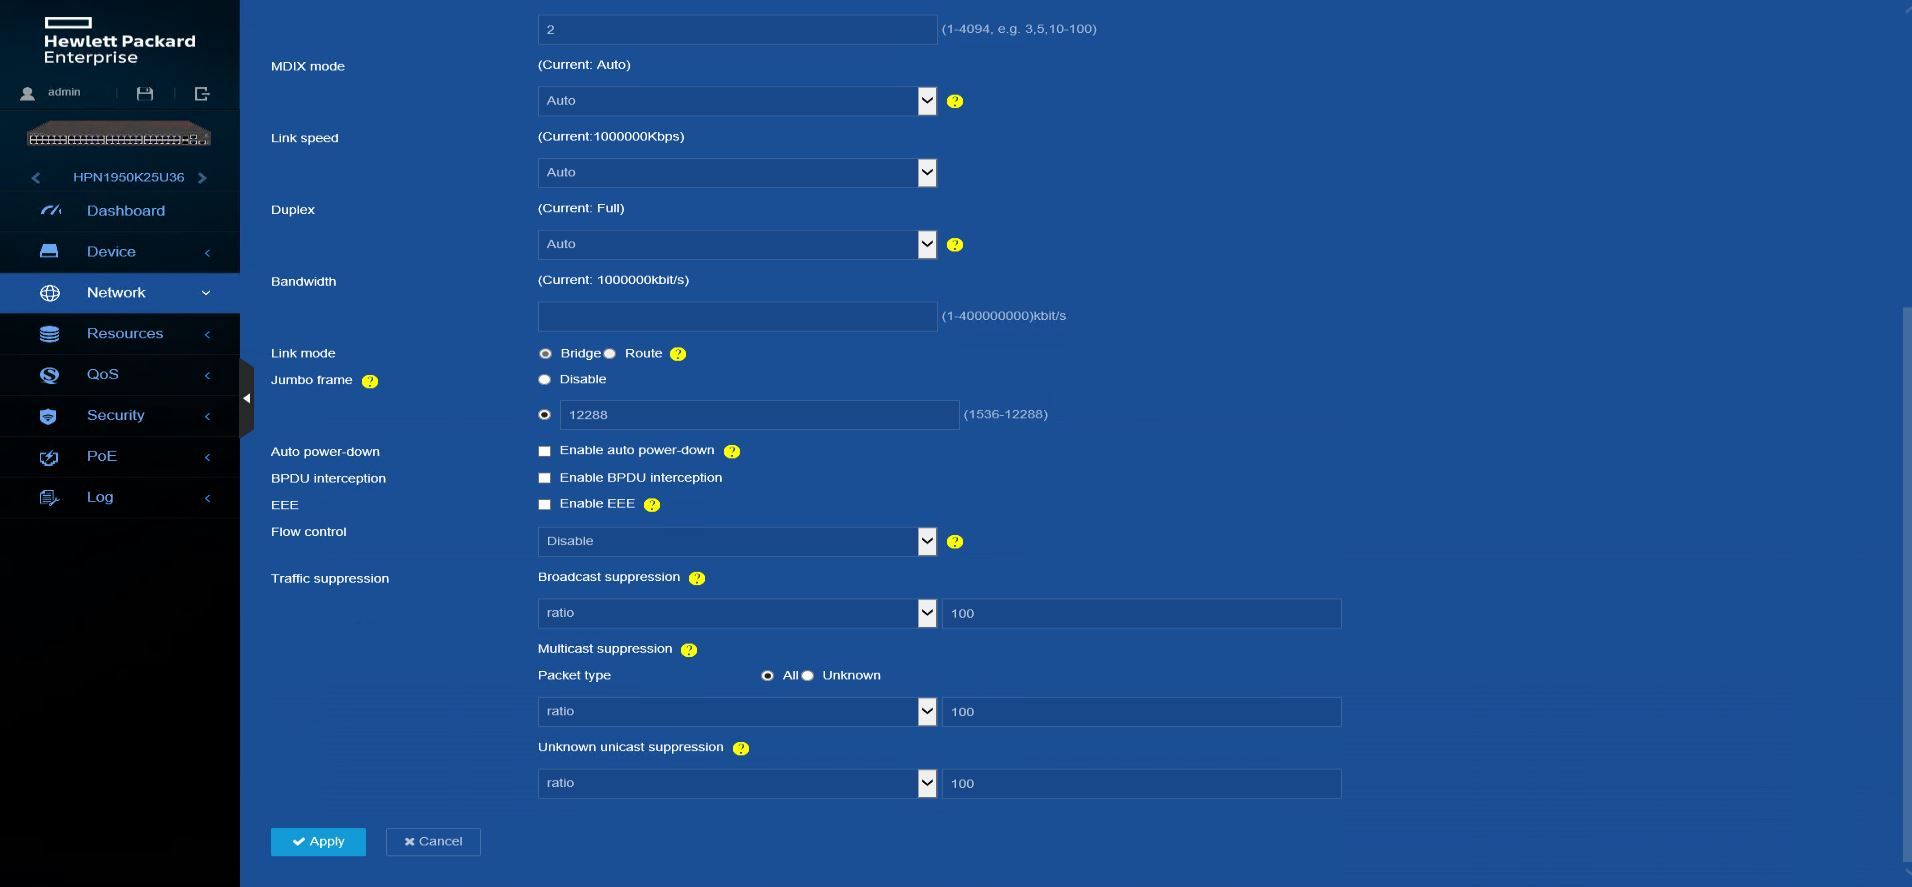Select the Route link mode radio button
The image size is (1912, 887).
point(610,354)
